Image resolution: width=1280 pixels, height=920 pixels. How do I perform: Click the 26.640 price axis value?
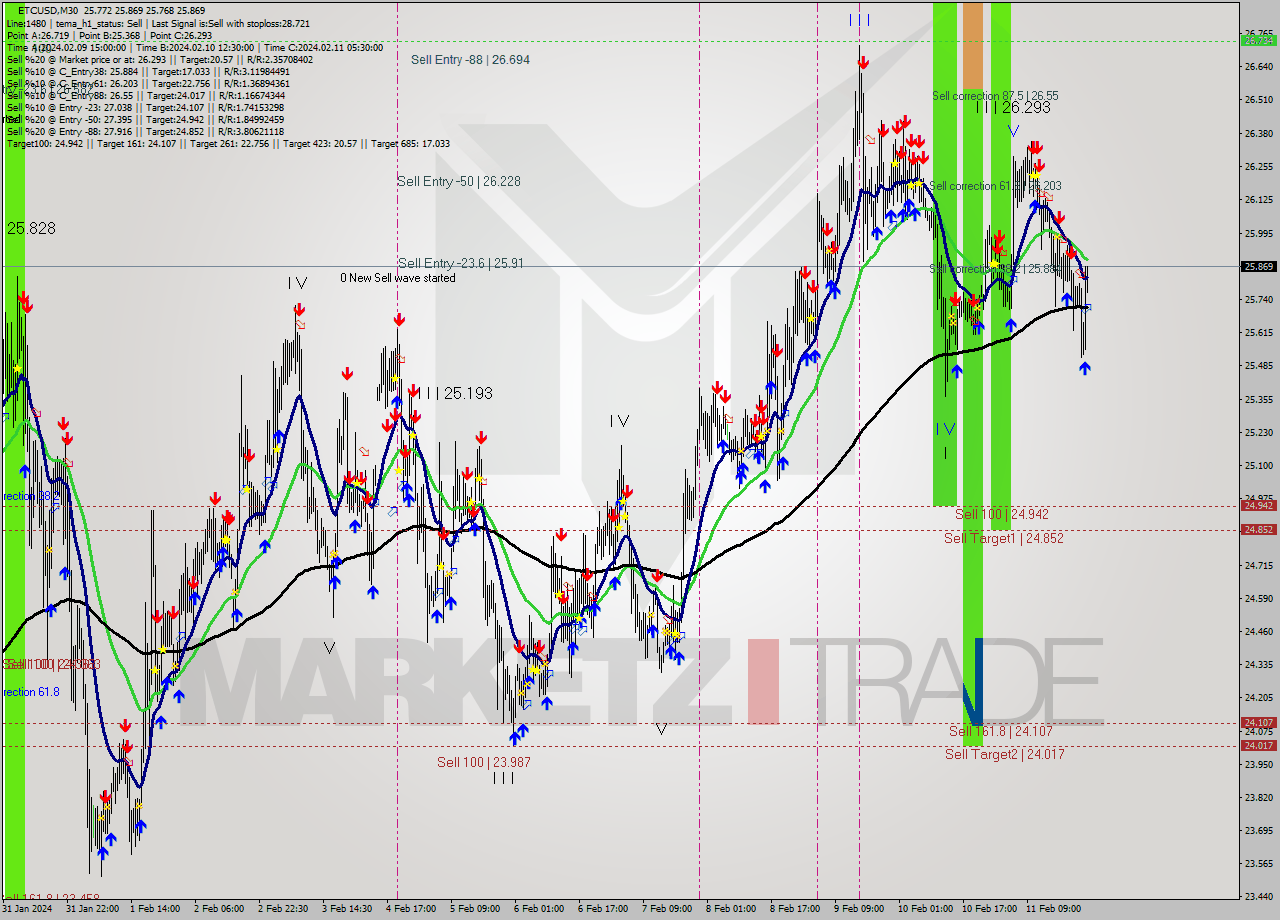point(1258,67)
